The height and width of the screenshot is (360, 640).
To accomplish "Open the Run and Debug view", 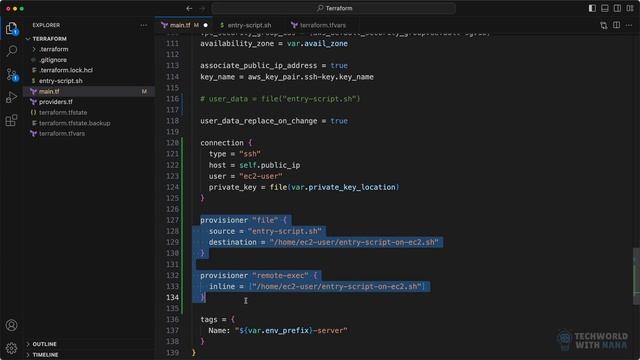I will 11,97.
